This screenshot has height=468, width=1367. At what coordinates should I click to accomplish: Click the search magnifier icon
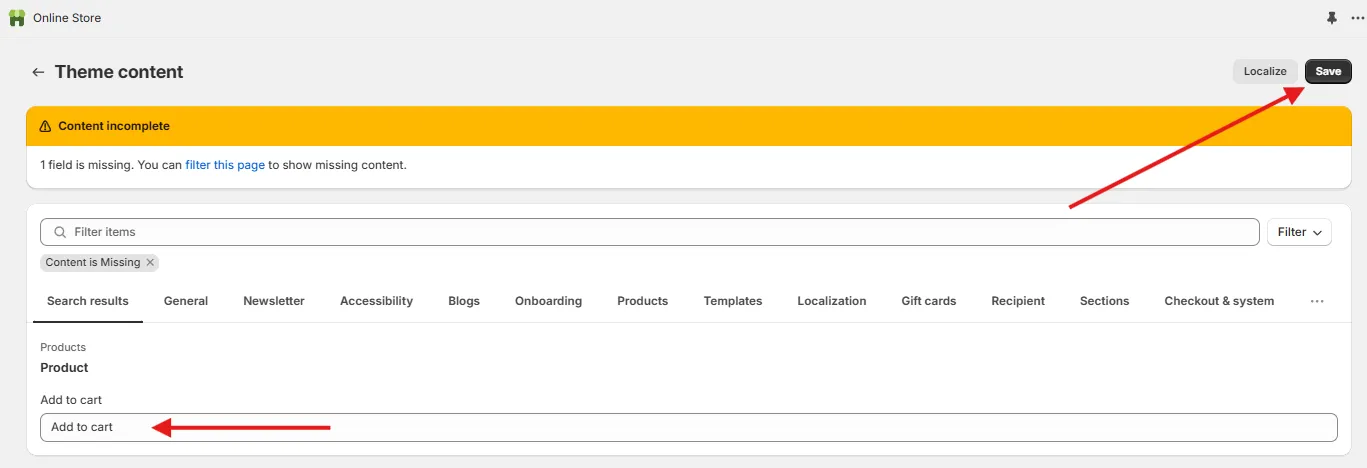60,232
